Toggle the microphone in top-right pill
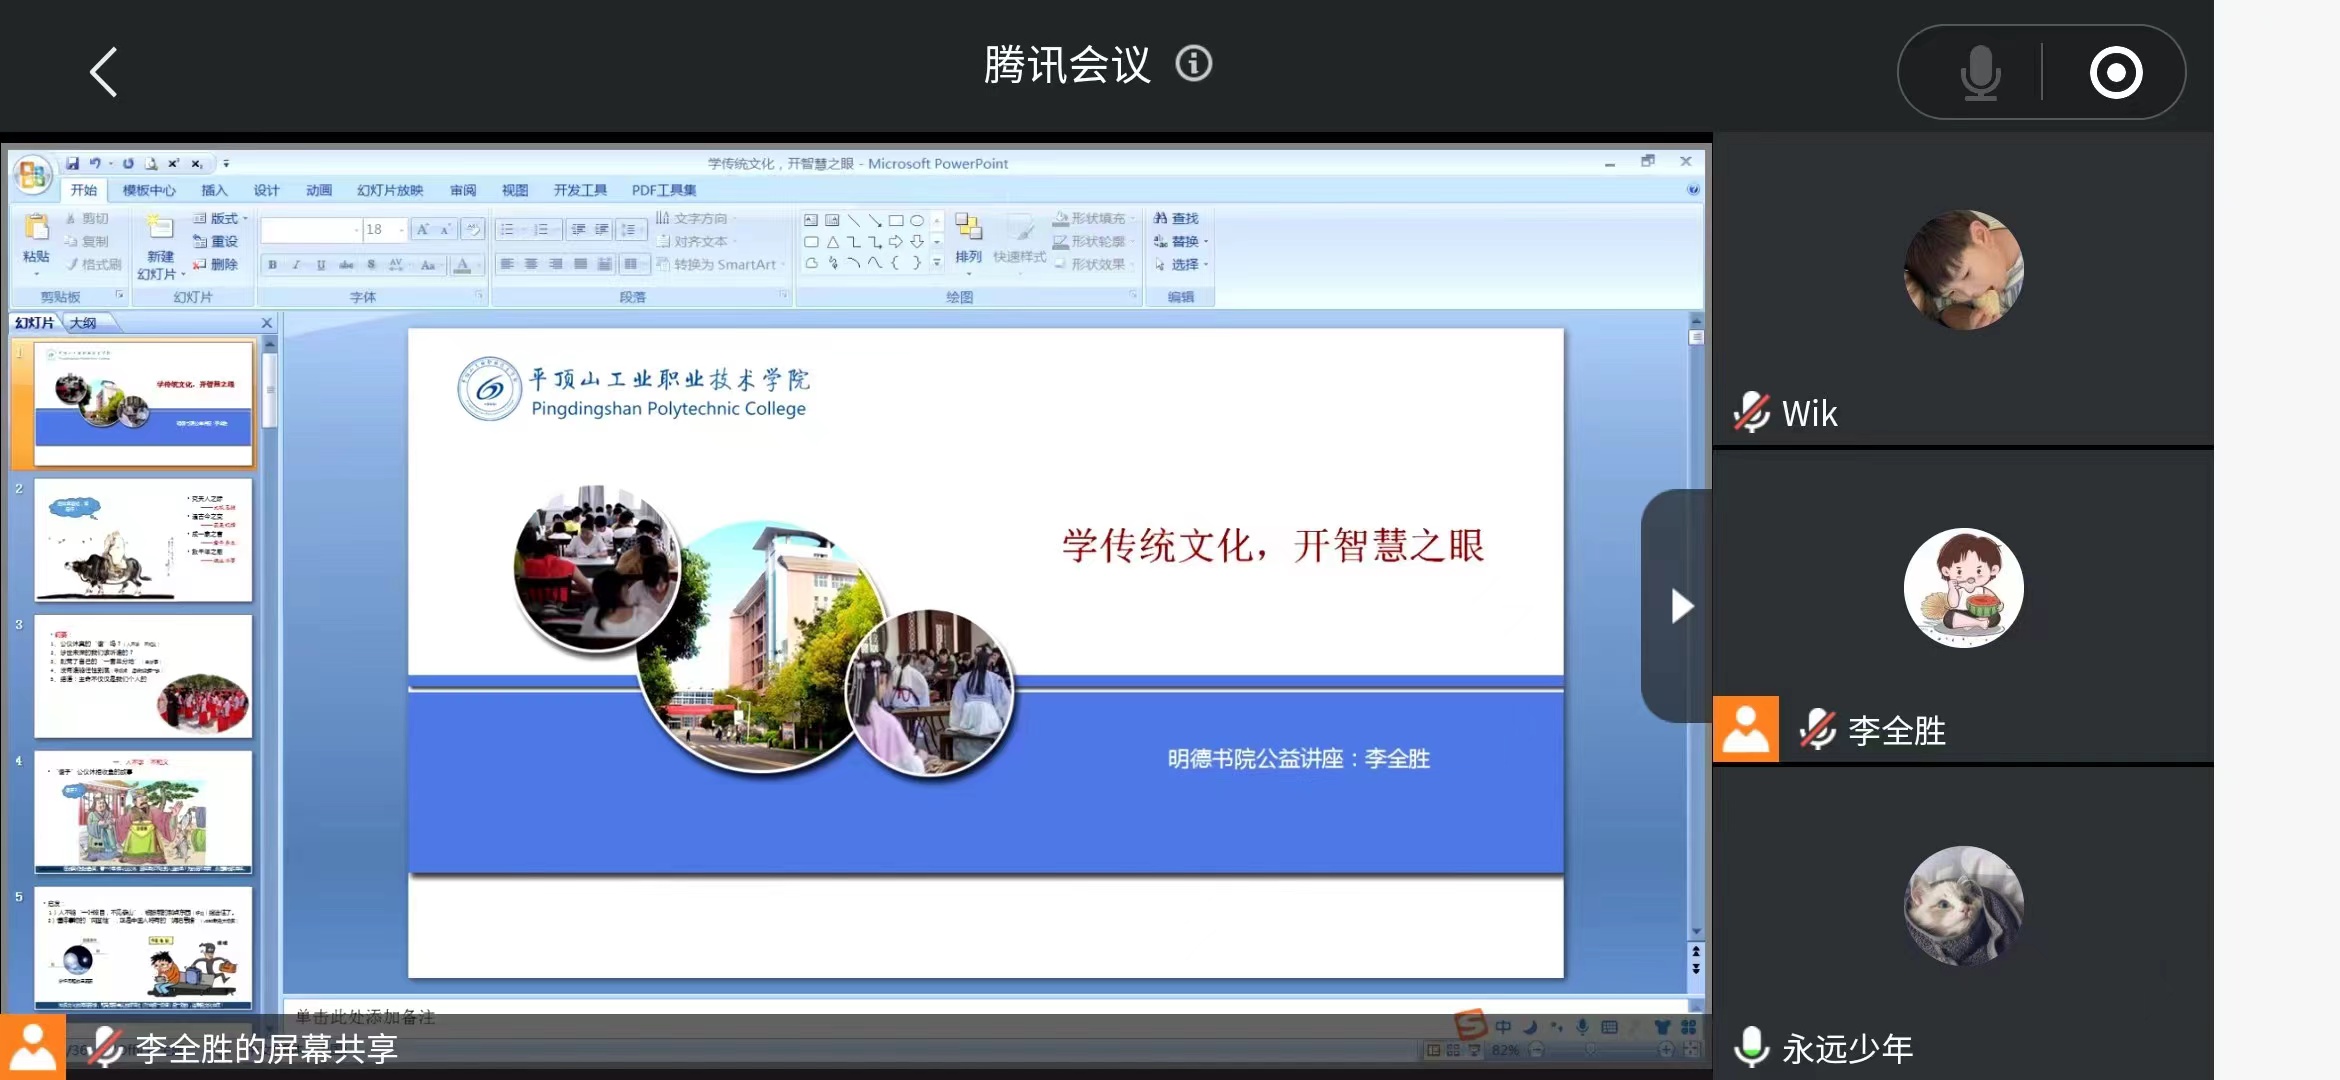The image size is (2340, 1080). 1979,73
